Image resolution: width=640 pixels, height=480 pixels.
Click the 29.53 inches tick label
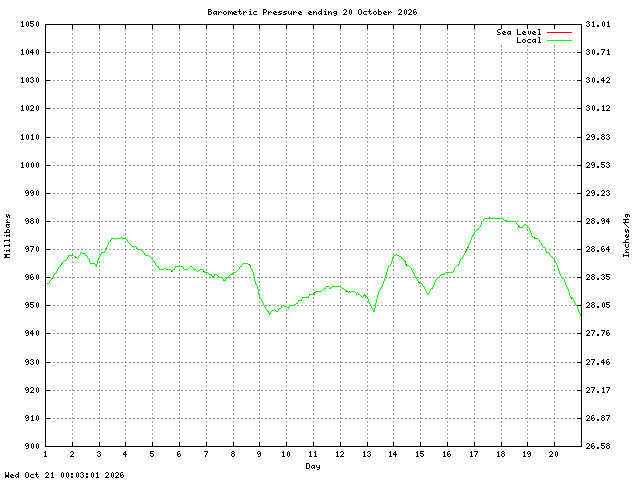(x=598, y=165)
